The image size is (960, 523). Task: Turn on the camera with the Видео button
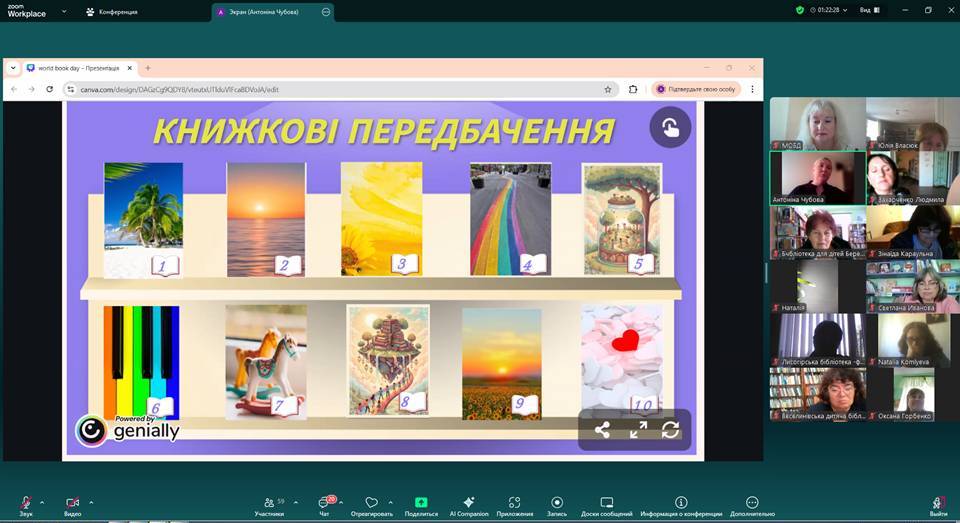[x=72, y=503]
